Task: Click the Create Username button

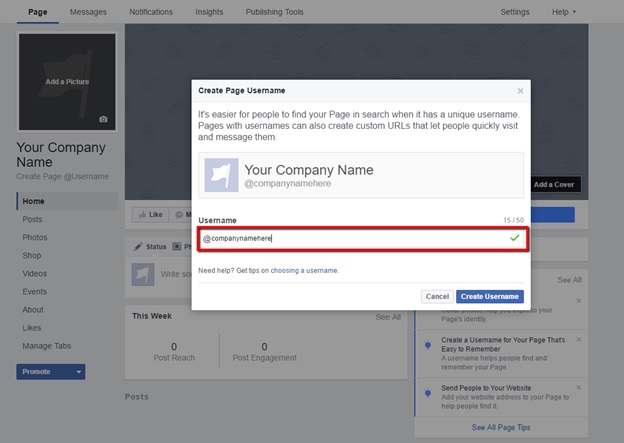Action: (x=489, y=297)
